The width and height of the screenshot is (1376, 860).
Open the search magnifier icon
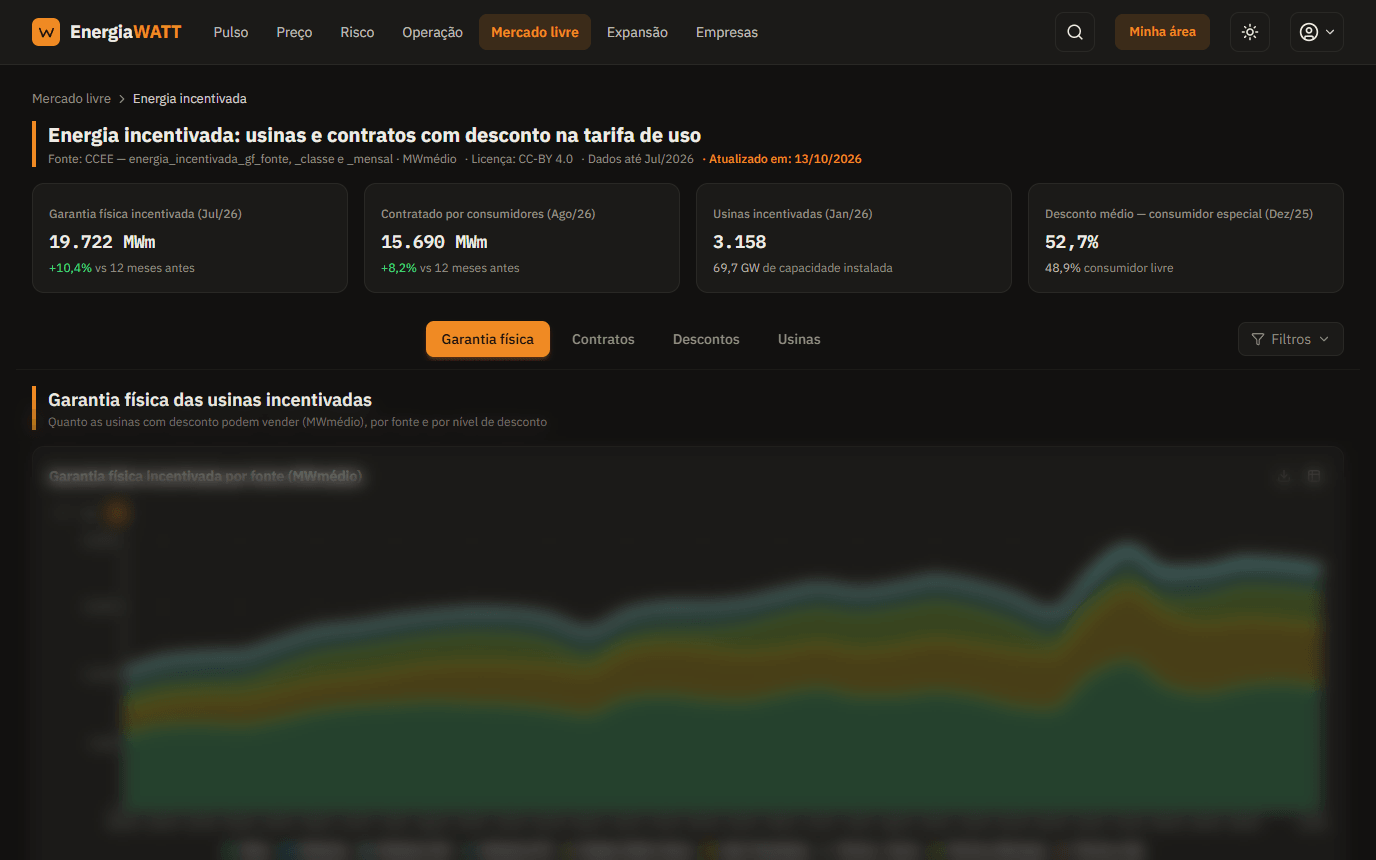click(x=1075, y=32)
